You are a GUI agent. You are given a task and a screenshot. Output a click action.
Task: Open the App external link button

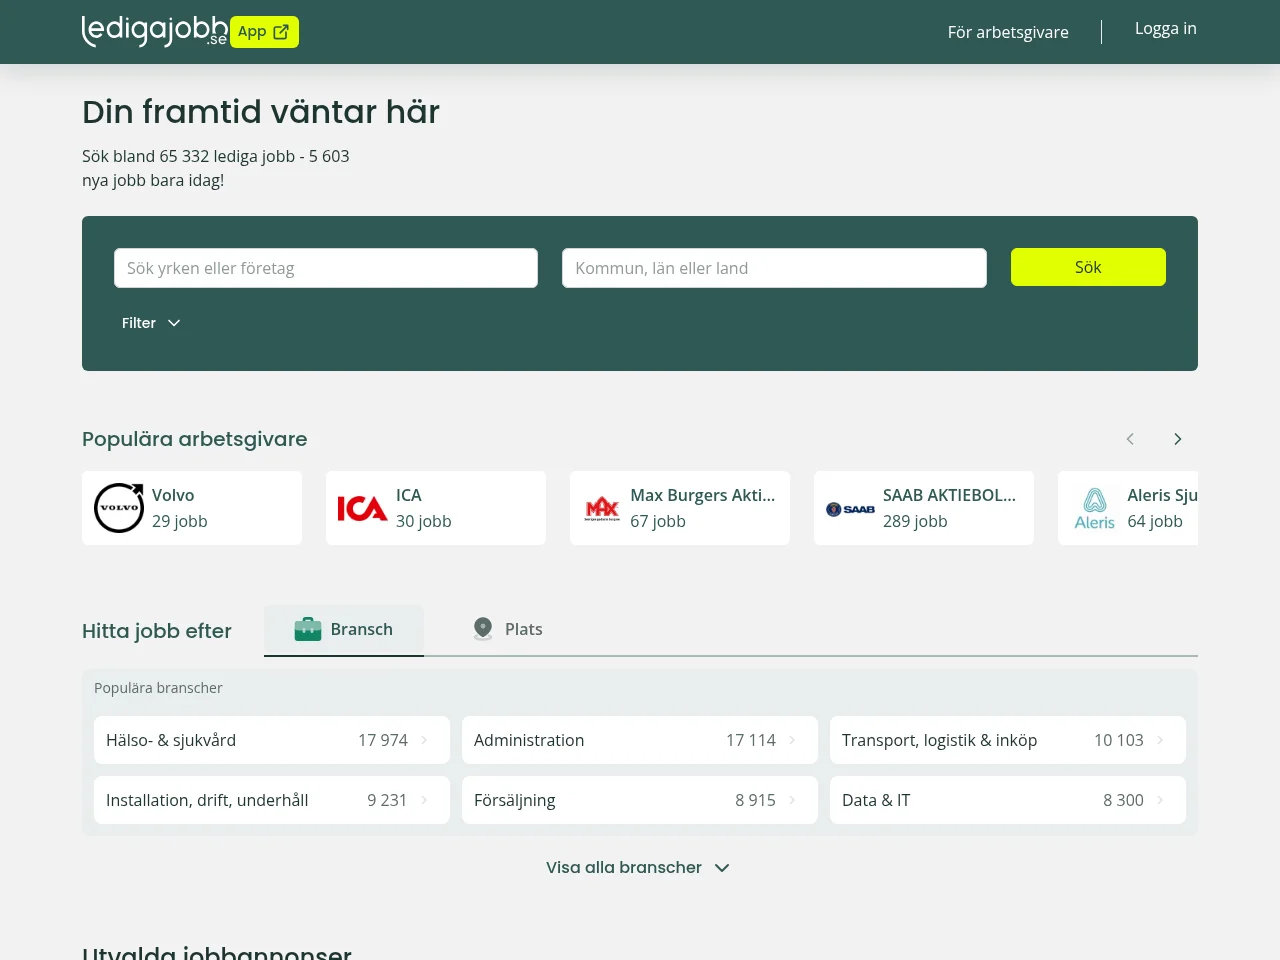pos(264,32)
